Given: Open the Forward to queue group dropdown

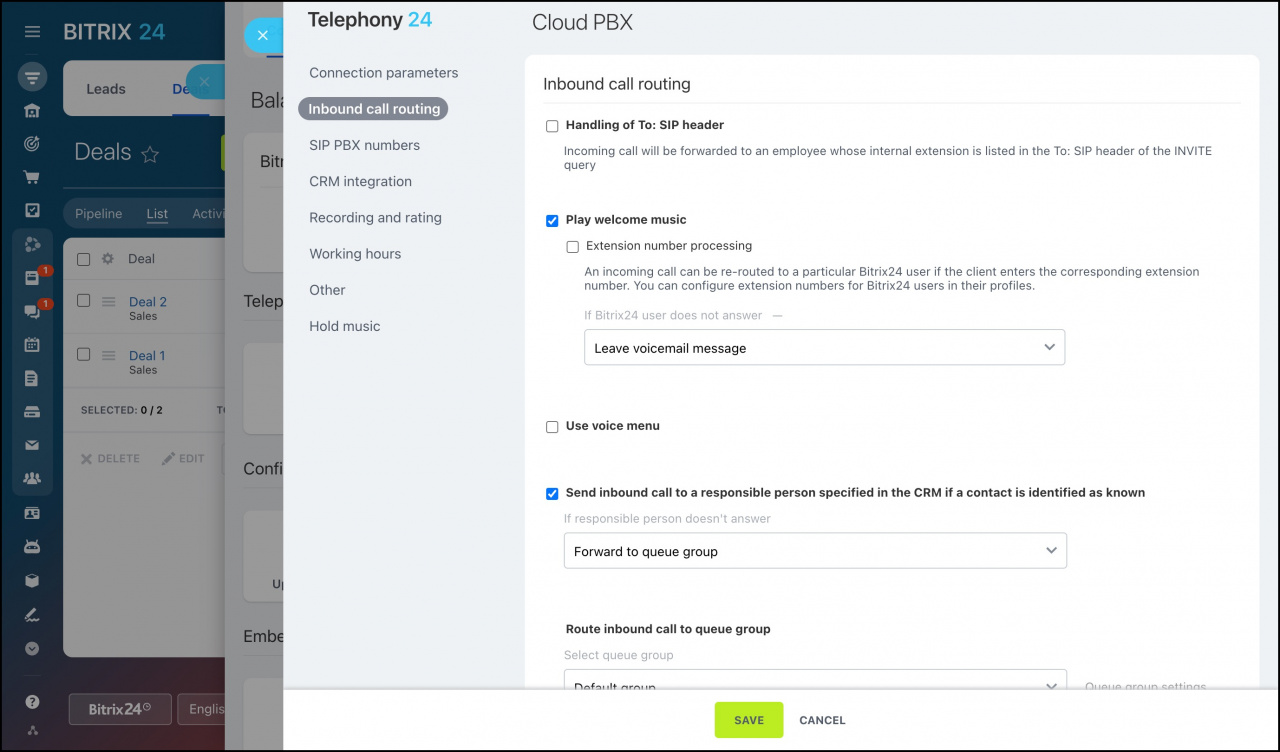Looking at the screenshot, I should (815, 551).
